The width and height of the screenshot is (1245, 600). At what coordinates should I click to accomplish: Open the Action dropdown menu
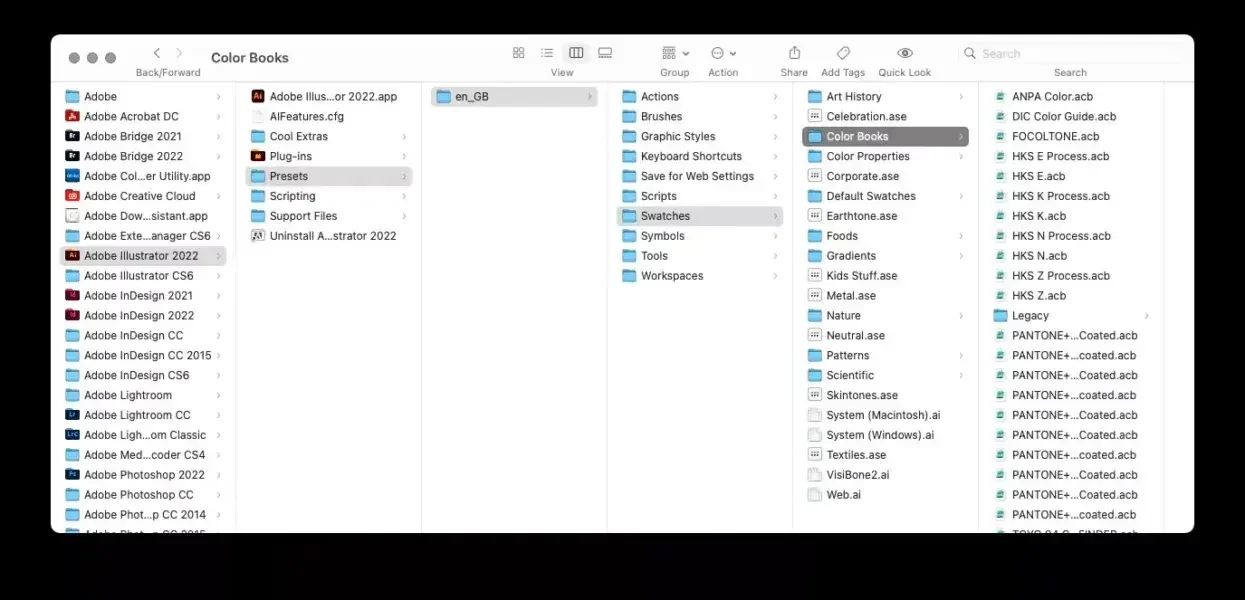tap(723, 53)
